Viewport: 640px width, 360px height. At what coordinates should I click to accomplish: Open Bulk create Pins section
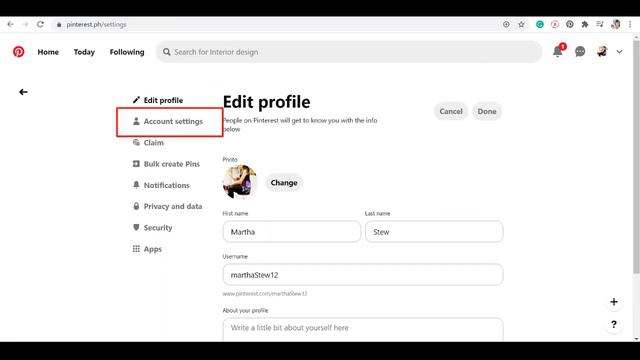[166, 164]
